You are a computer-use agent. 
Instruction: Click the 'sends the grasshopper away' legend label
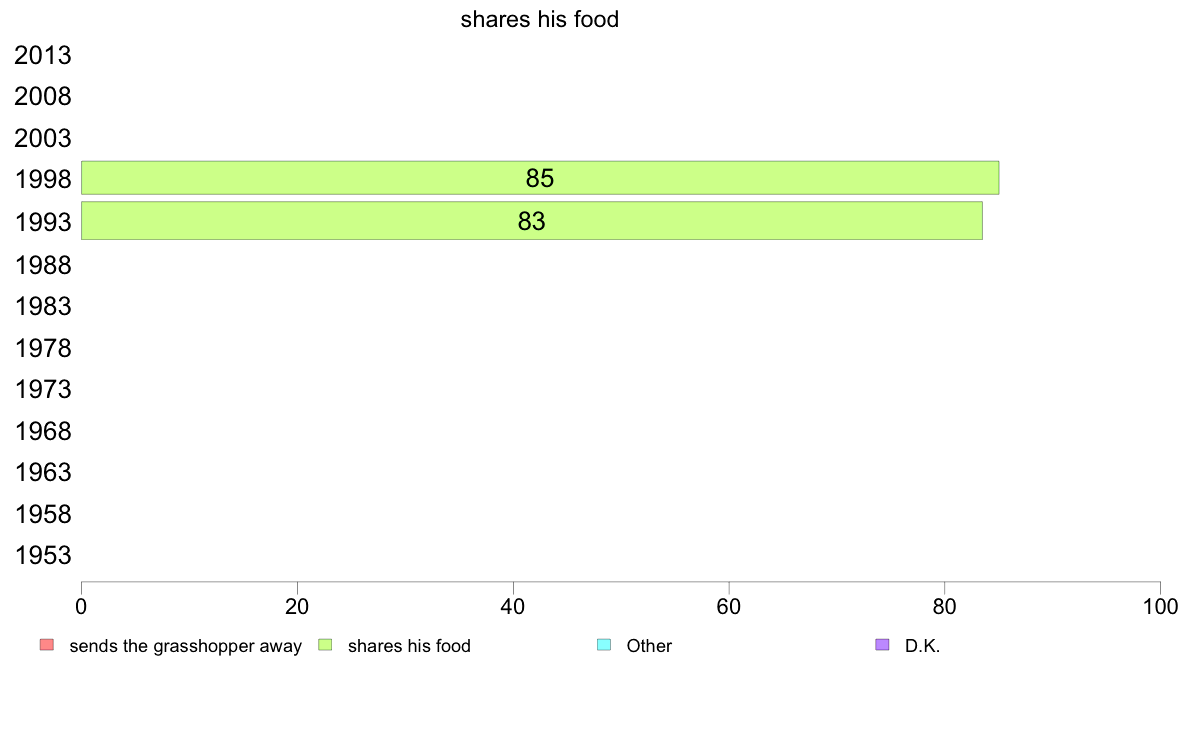(x=186, y=646)
